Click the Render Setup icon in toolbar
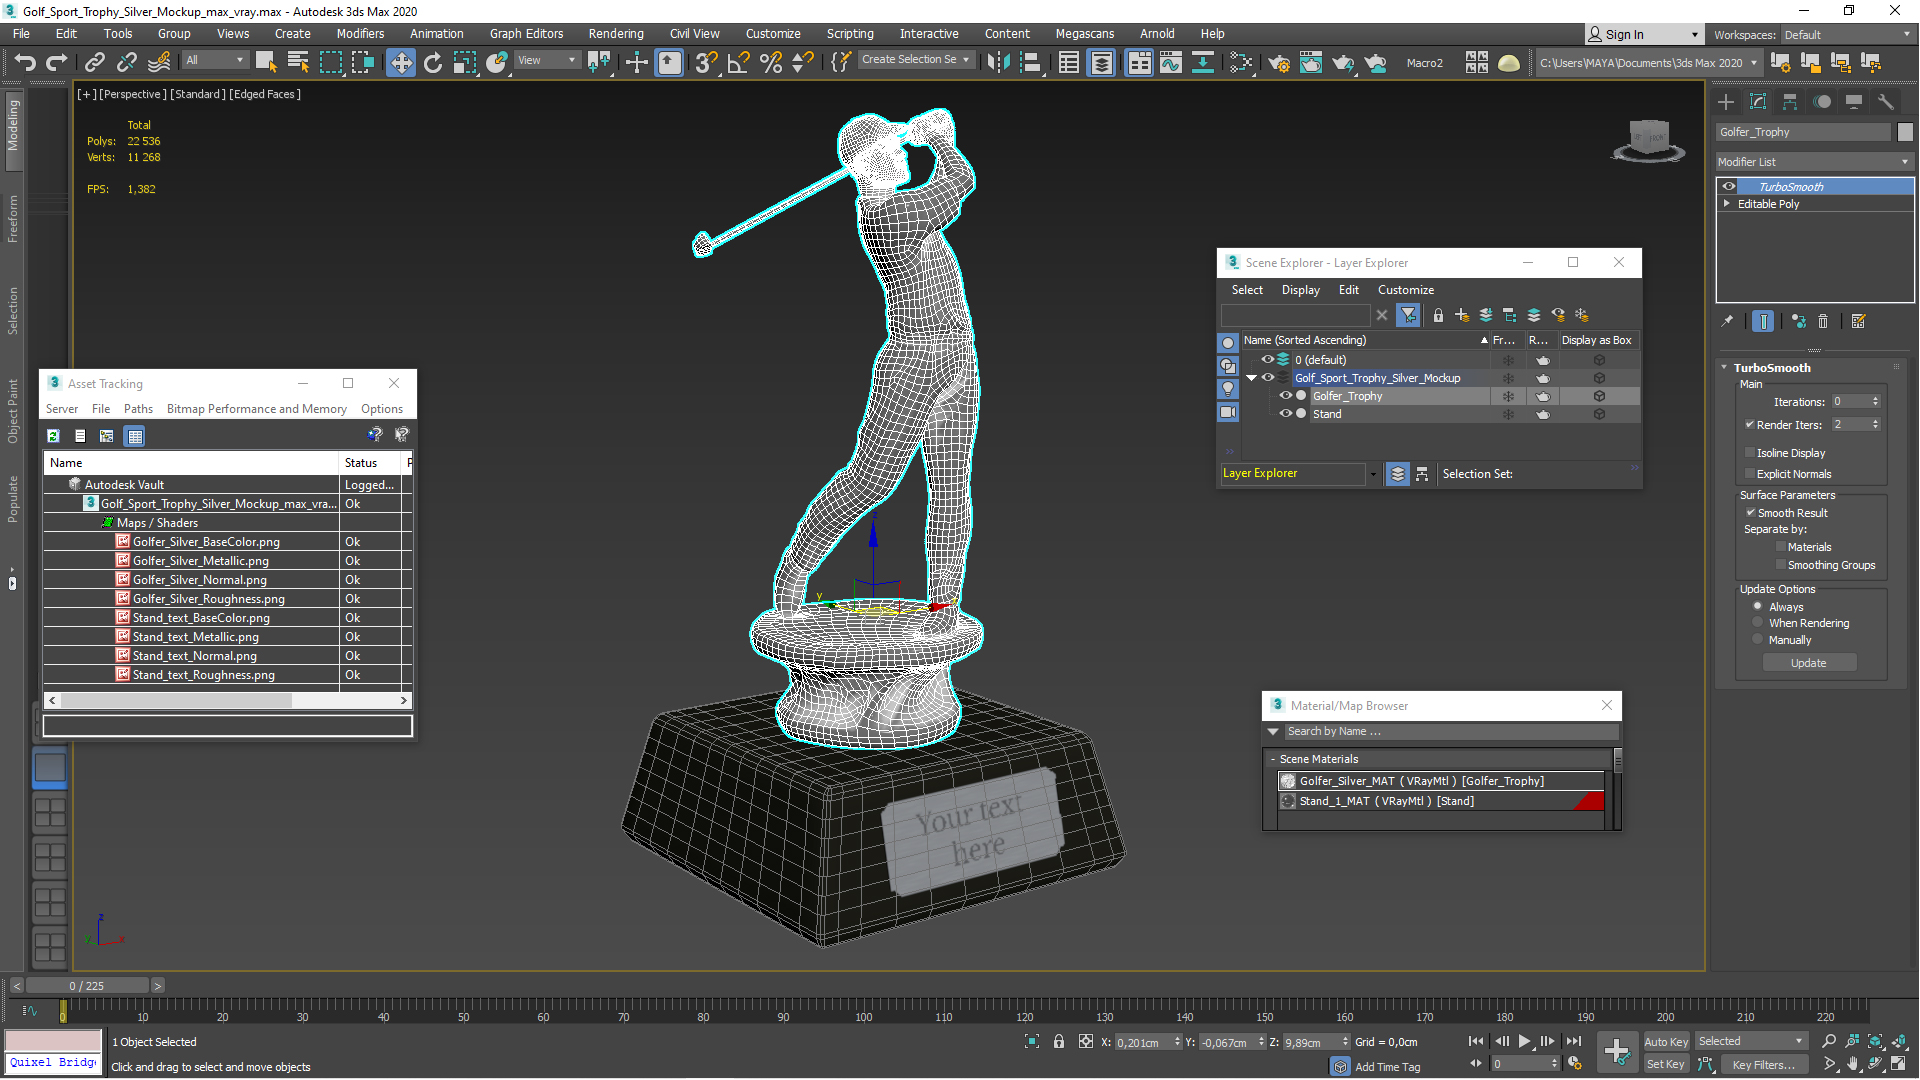Image resolution: width=1920 pixels, height=1080 pixels. [x=1280, y=62]
